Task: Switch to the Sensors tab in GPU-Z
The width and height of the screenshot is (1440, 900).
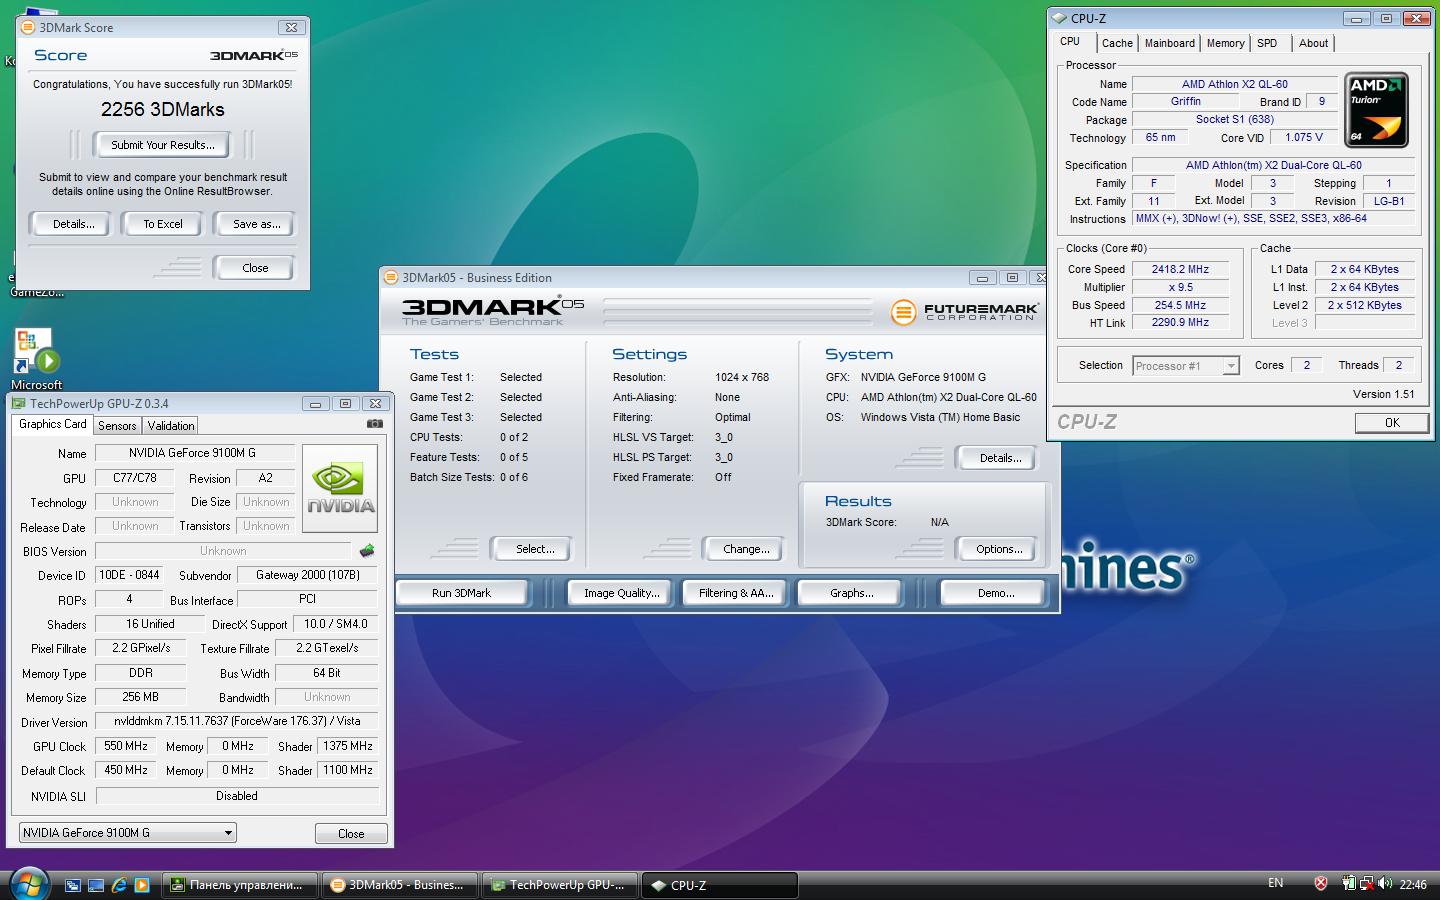Action: pyautogui.click(x=117, y=425)
